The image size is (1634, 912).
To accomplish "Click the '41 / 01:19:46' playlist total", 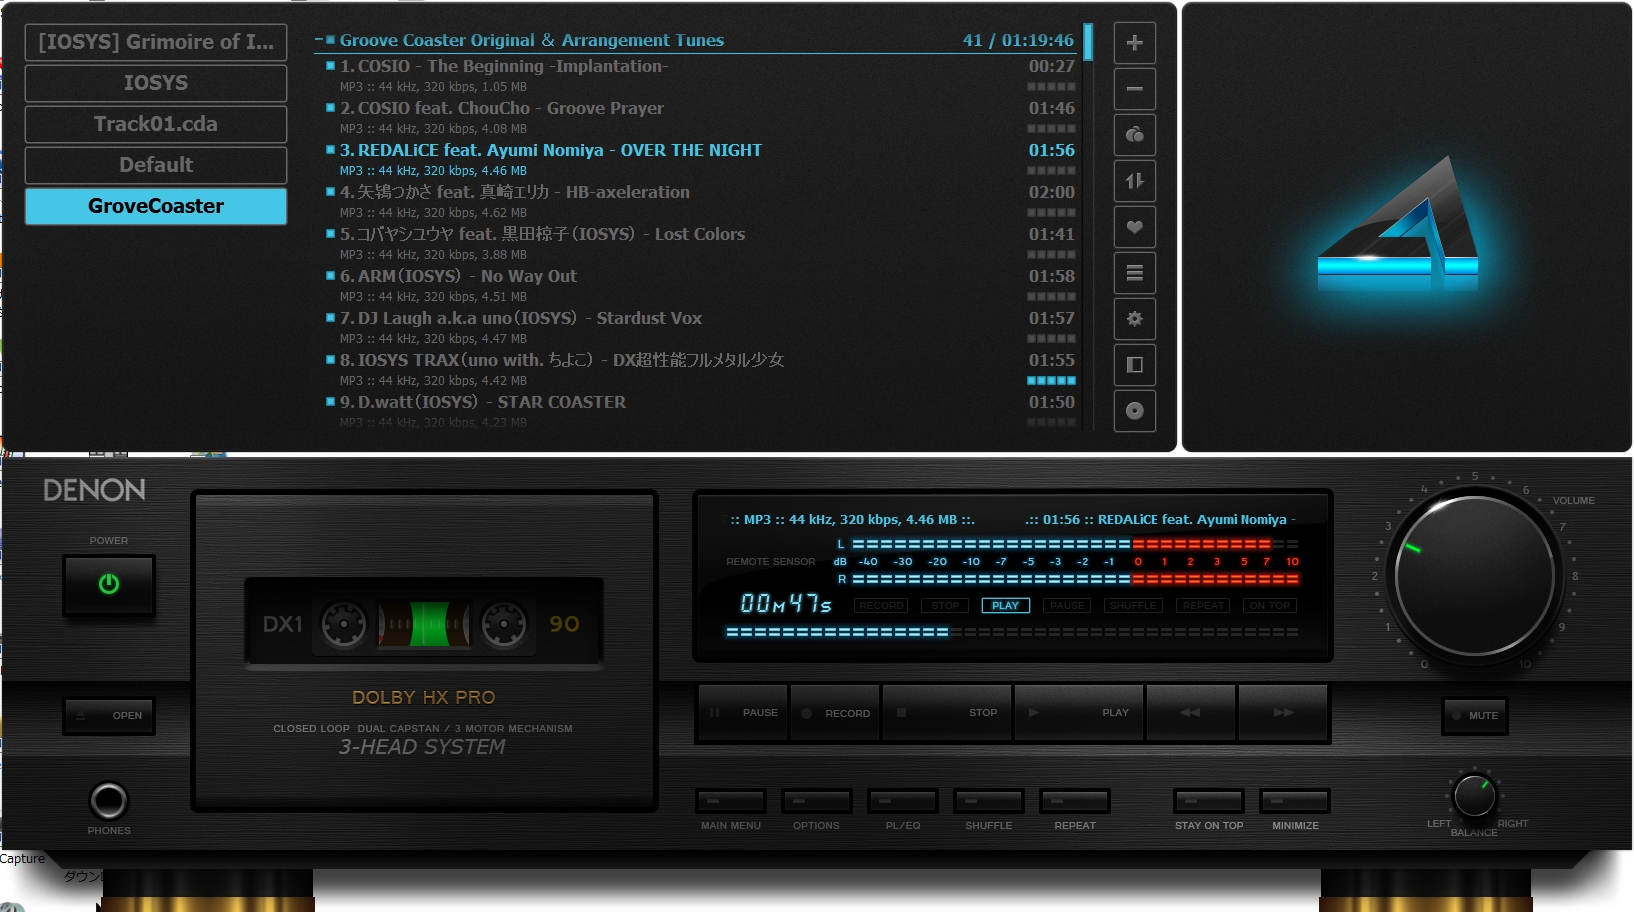I will [1018, 40].
